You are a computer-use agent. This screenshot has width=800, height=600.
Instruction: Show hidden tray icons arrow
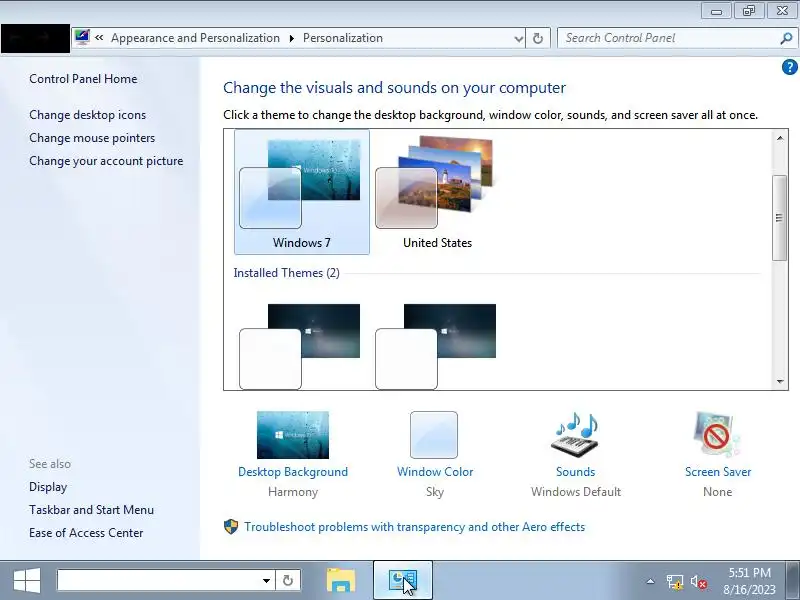[651, 581]
